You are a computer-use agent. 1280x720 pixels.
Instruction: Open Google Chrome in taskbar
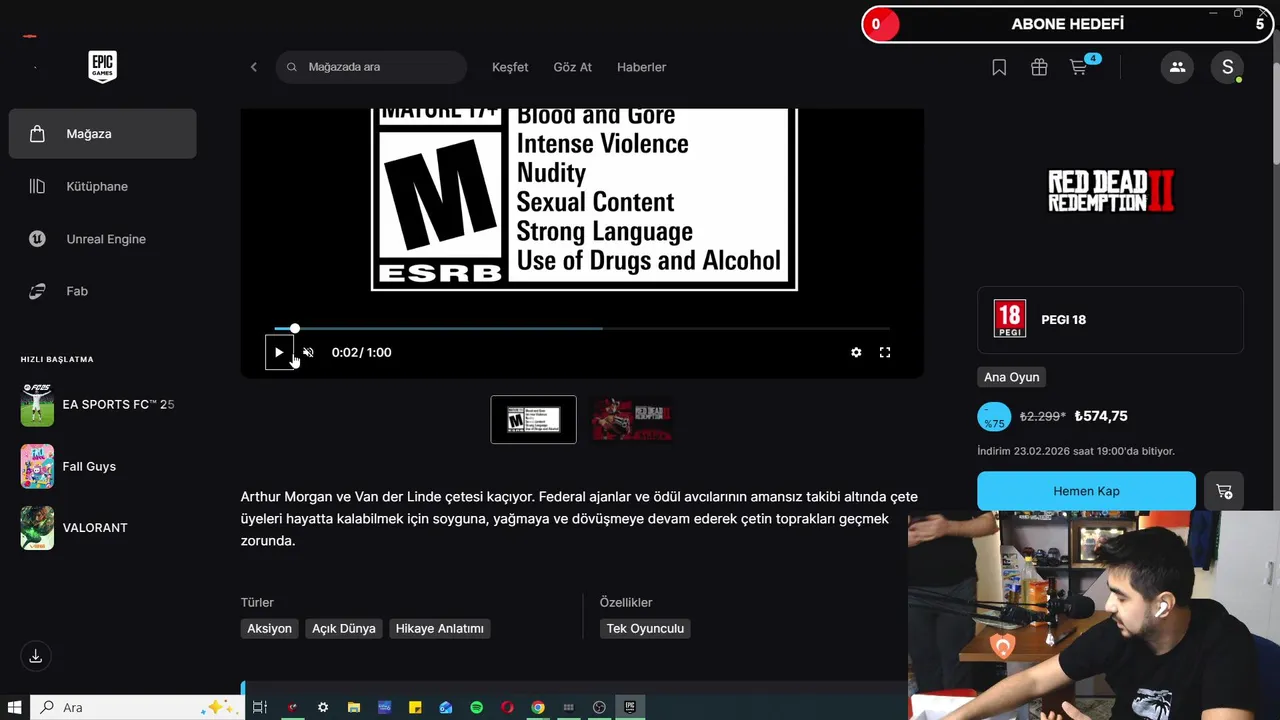[538, 707]
